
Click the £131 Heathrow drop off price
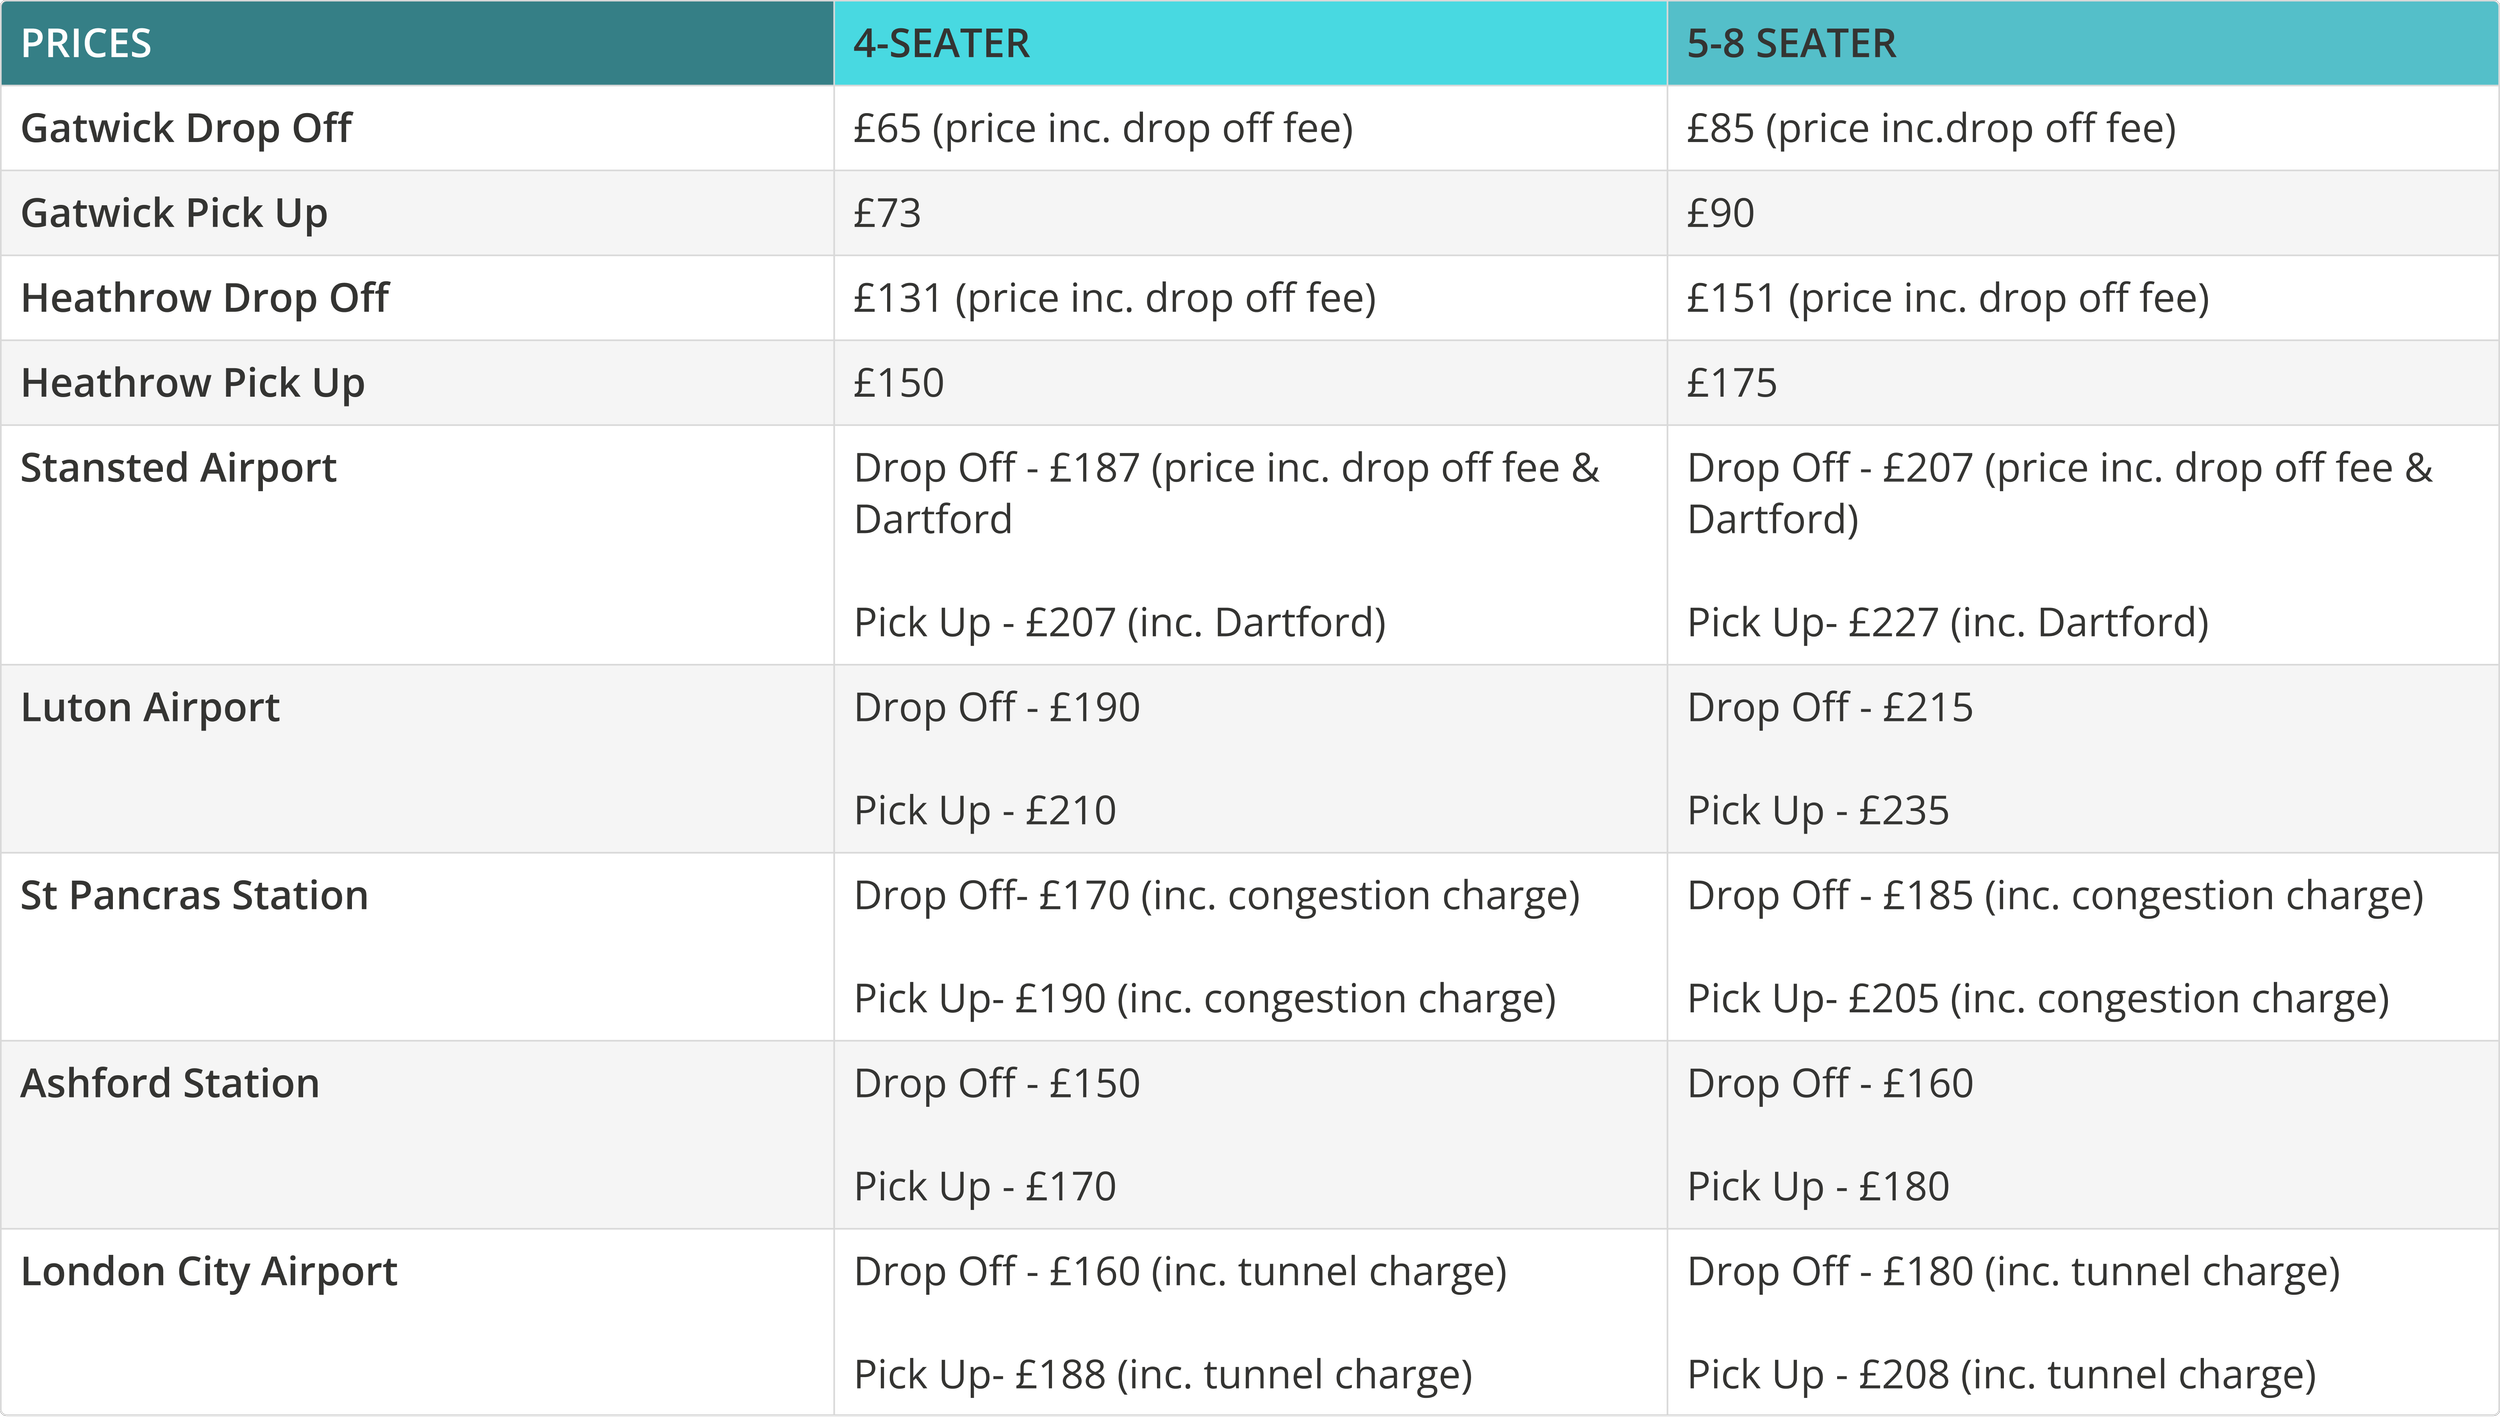(x=1114, y=298)
